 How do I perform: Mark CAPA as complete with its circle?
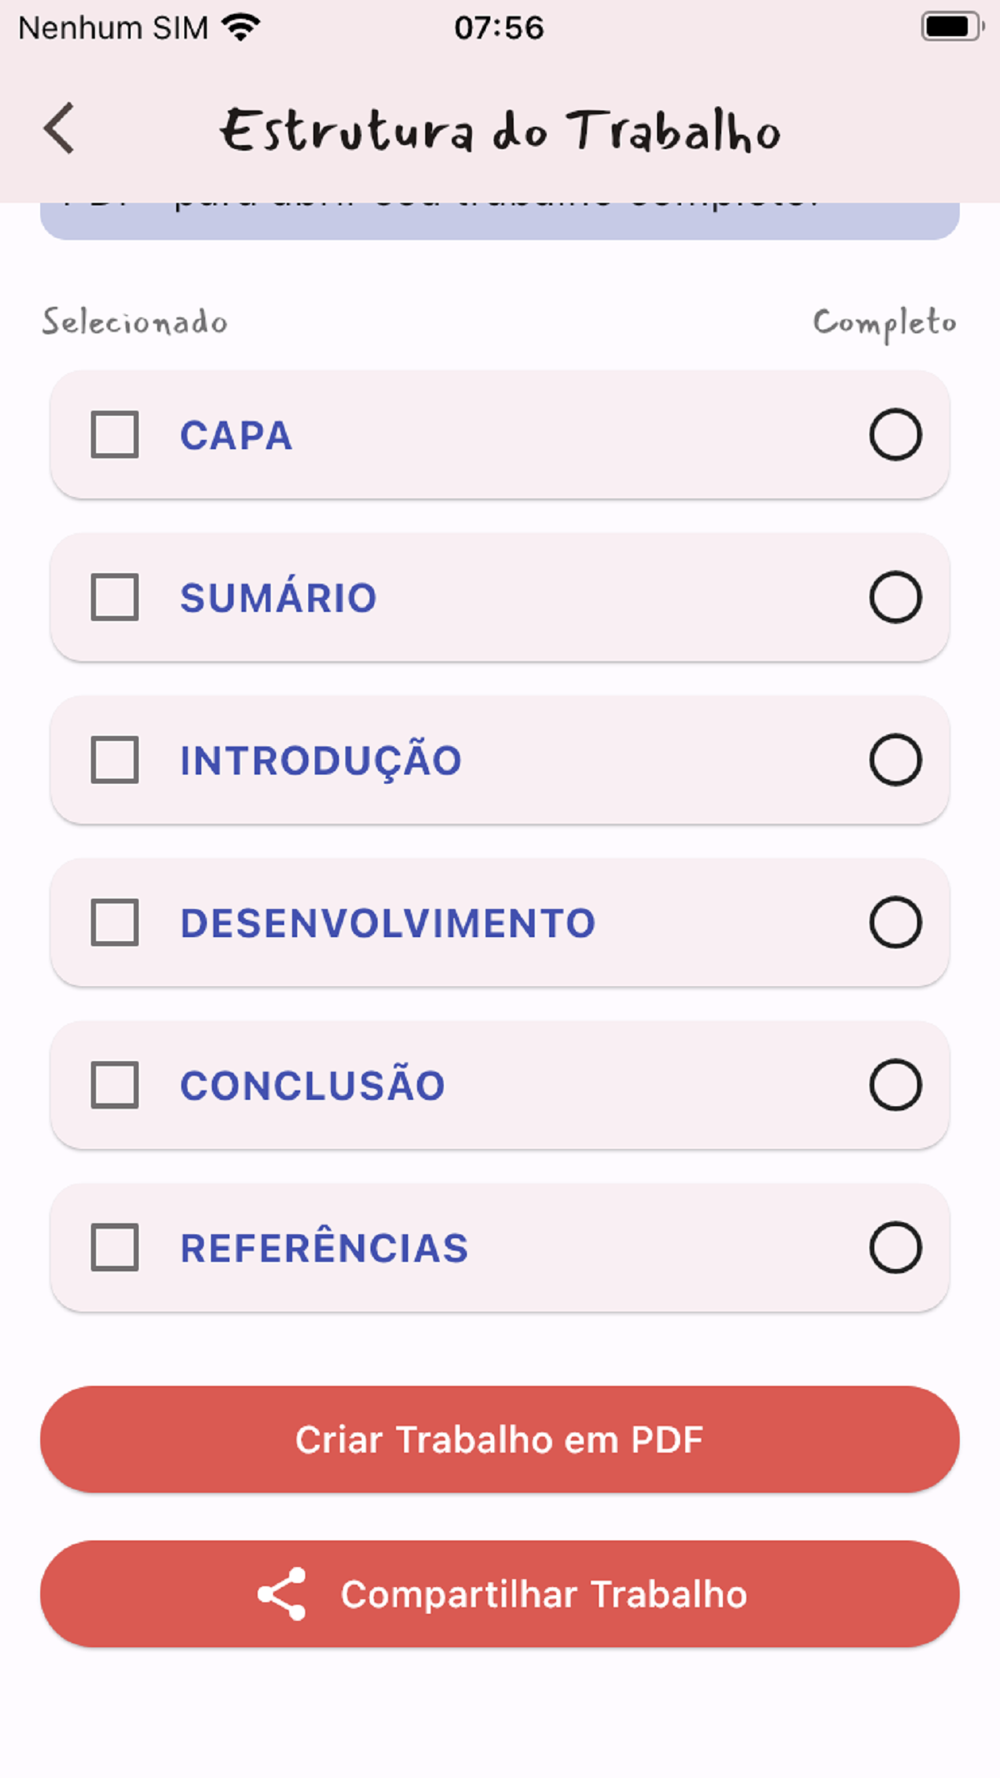click(895, 435)
